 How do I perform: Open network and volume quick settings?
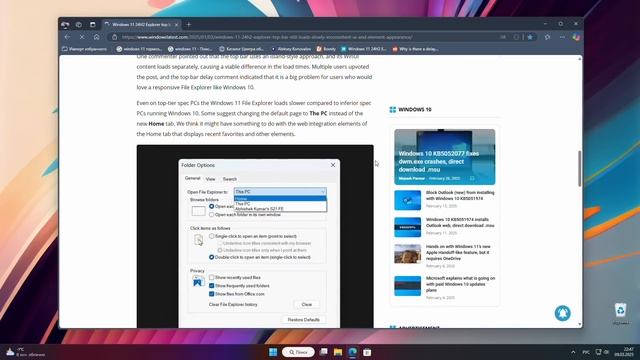point(602,352)
